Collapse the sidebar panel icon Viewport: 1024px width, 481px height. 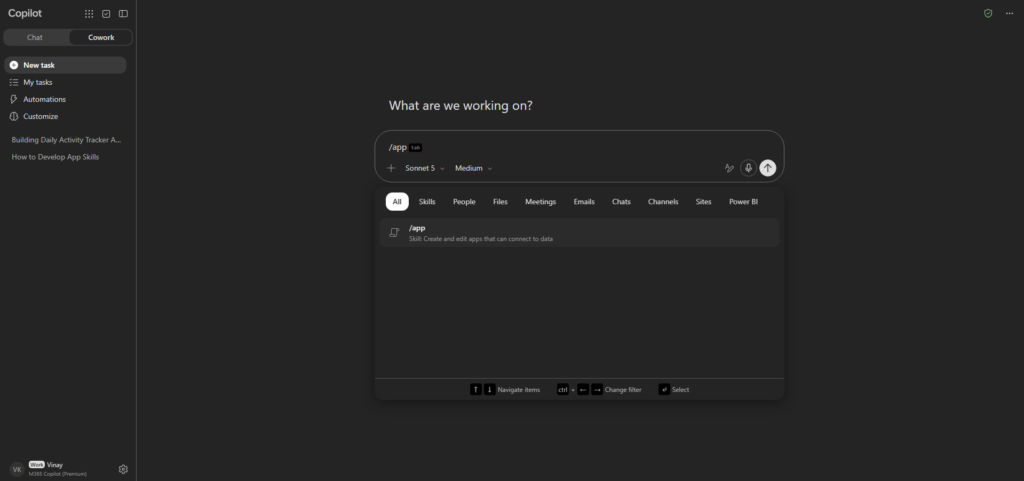pyautogui.click(x=123, y=14)
